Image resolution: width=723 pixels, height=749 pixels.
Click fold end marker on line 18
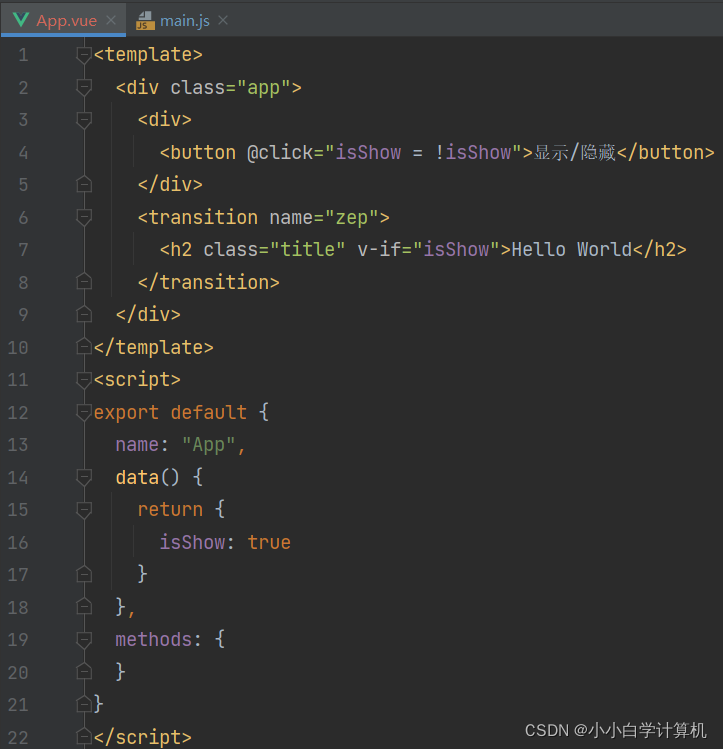point(84,607)
